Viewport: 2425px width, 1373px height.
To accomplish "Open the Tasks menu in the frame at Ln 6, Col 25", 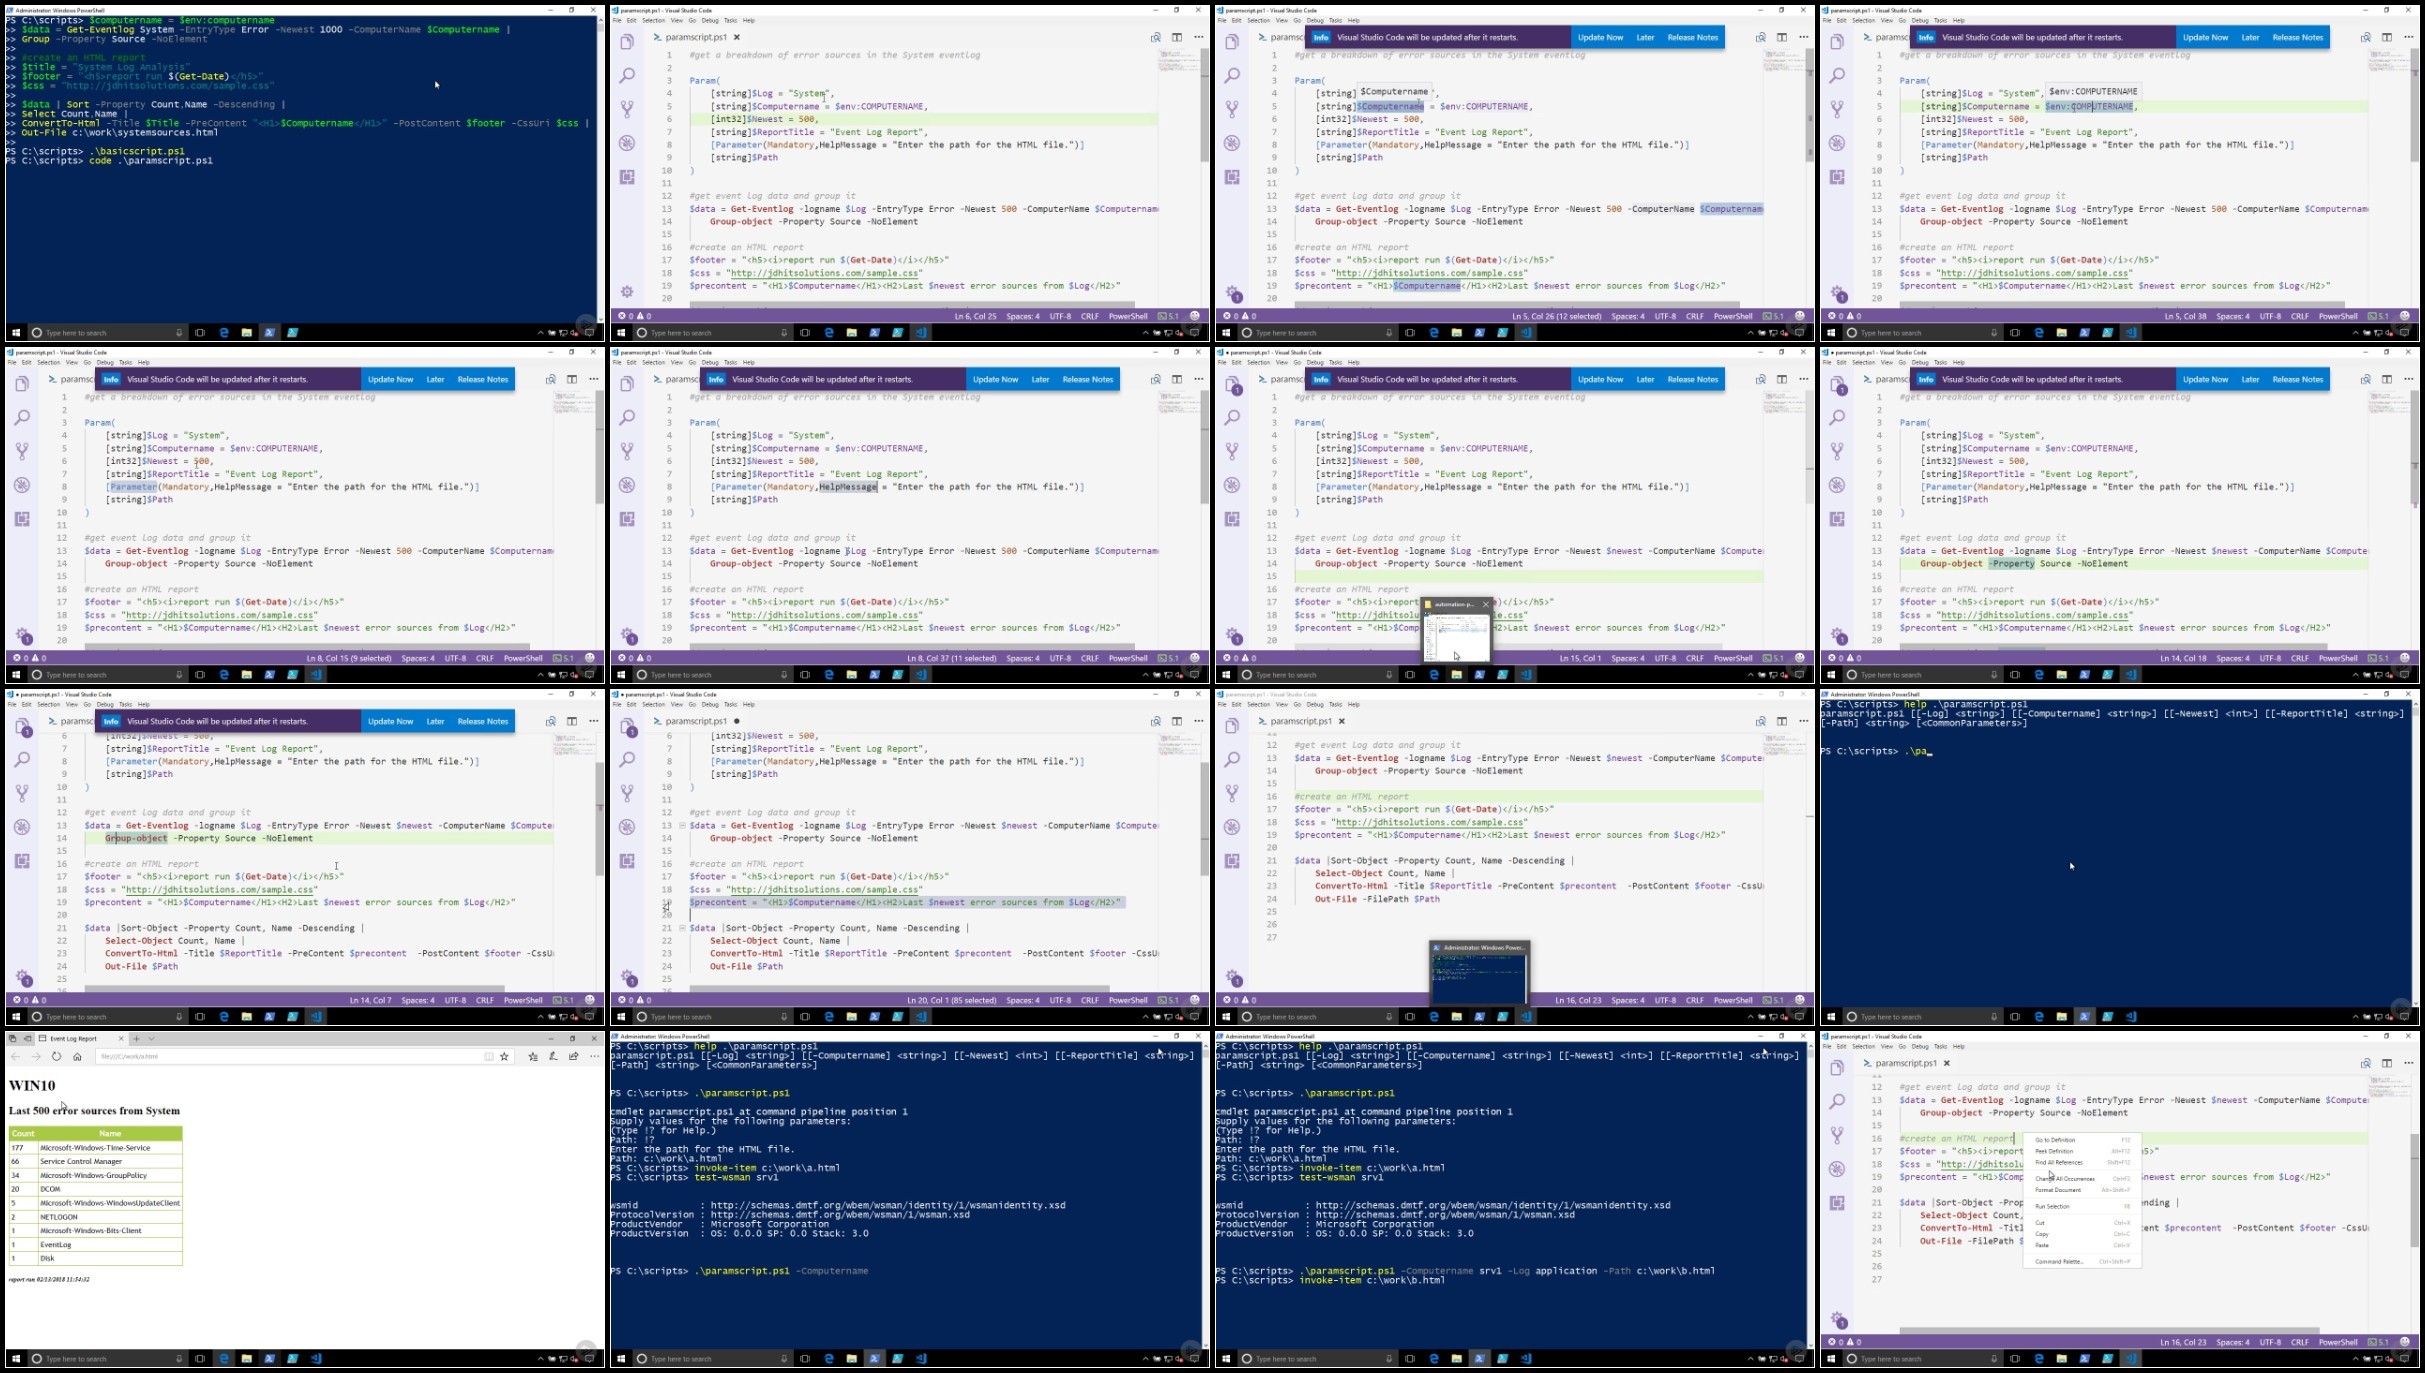I will point(730,20).
